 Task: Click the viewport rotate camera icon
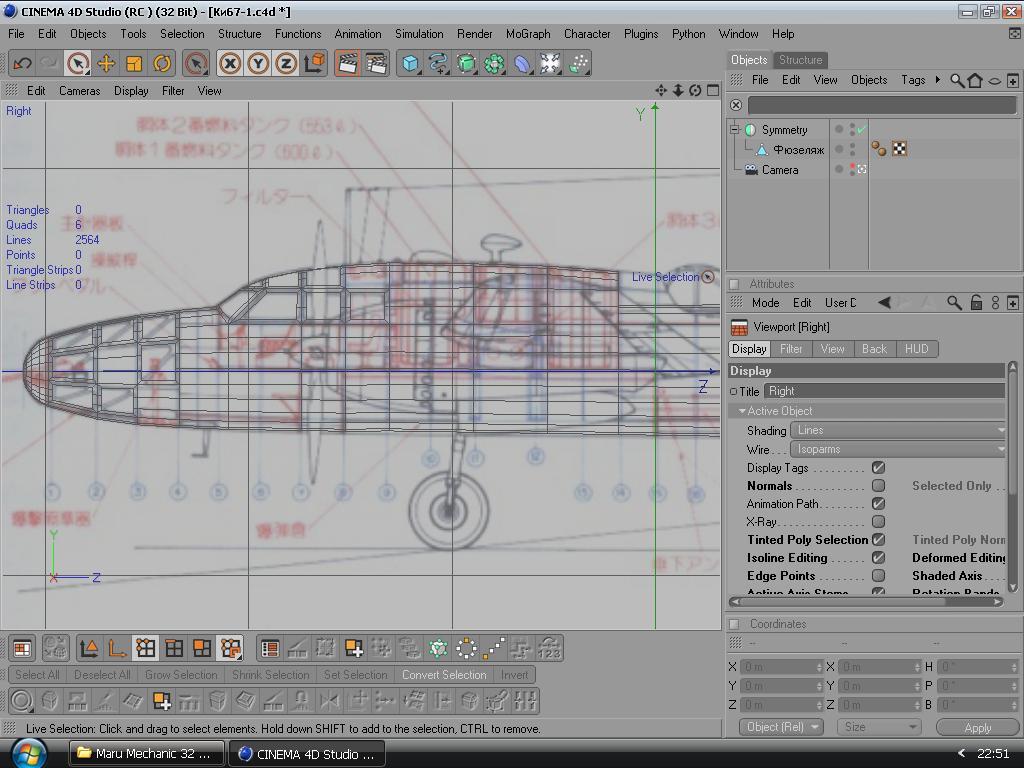tap(696, 91)
